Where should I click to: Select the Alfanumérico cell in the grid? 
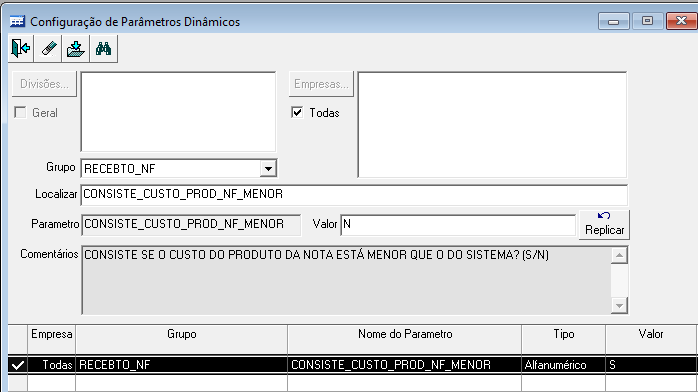(564, 365)
